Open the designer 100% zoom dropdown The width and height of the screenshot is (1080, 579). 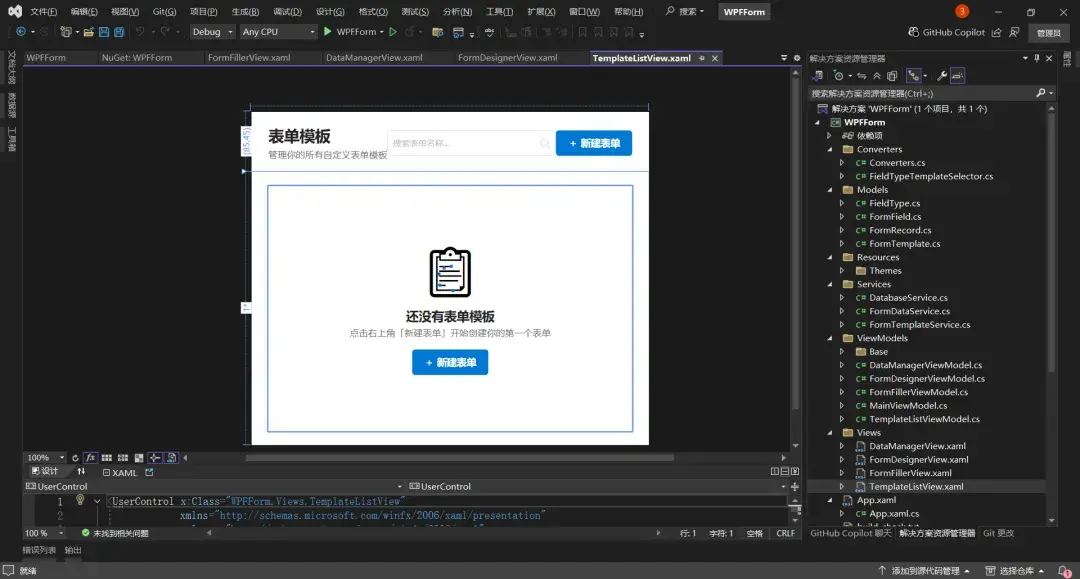pos(45,458)
